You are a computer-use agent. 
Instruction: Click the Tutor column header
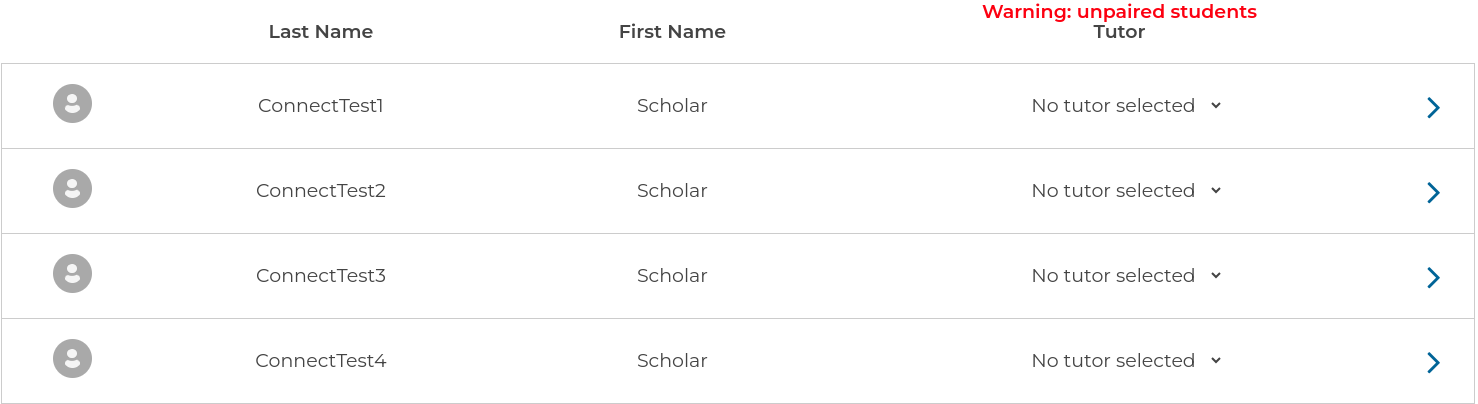[x=1119, y=32]
